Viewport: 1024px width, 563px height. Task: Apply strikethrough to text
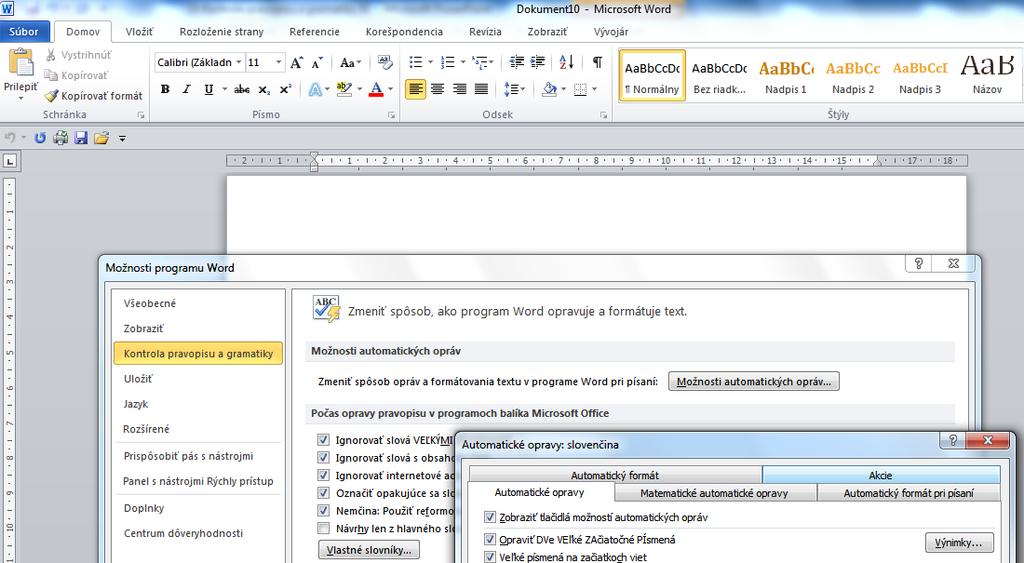click(x=242, y=89)
